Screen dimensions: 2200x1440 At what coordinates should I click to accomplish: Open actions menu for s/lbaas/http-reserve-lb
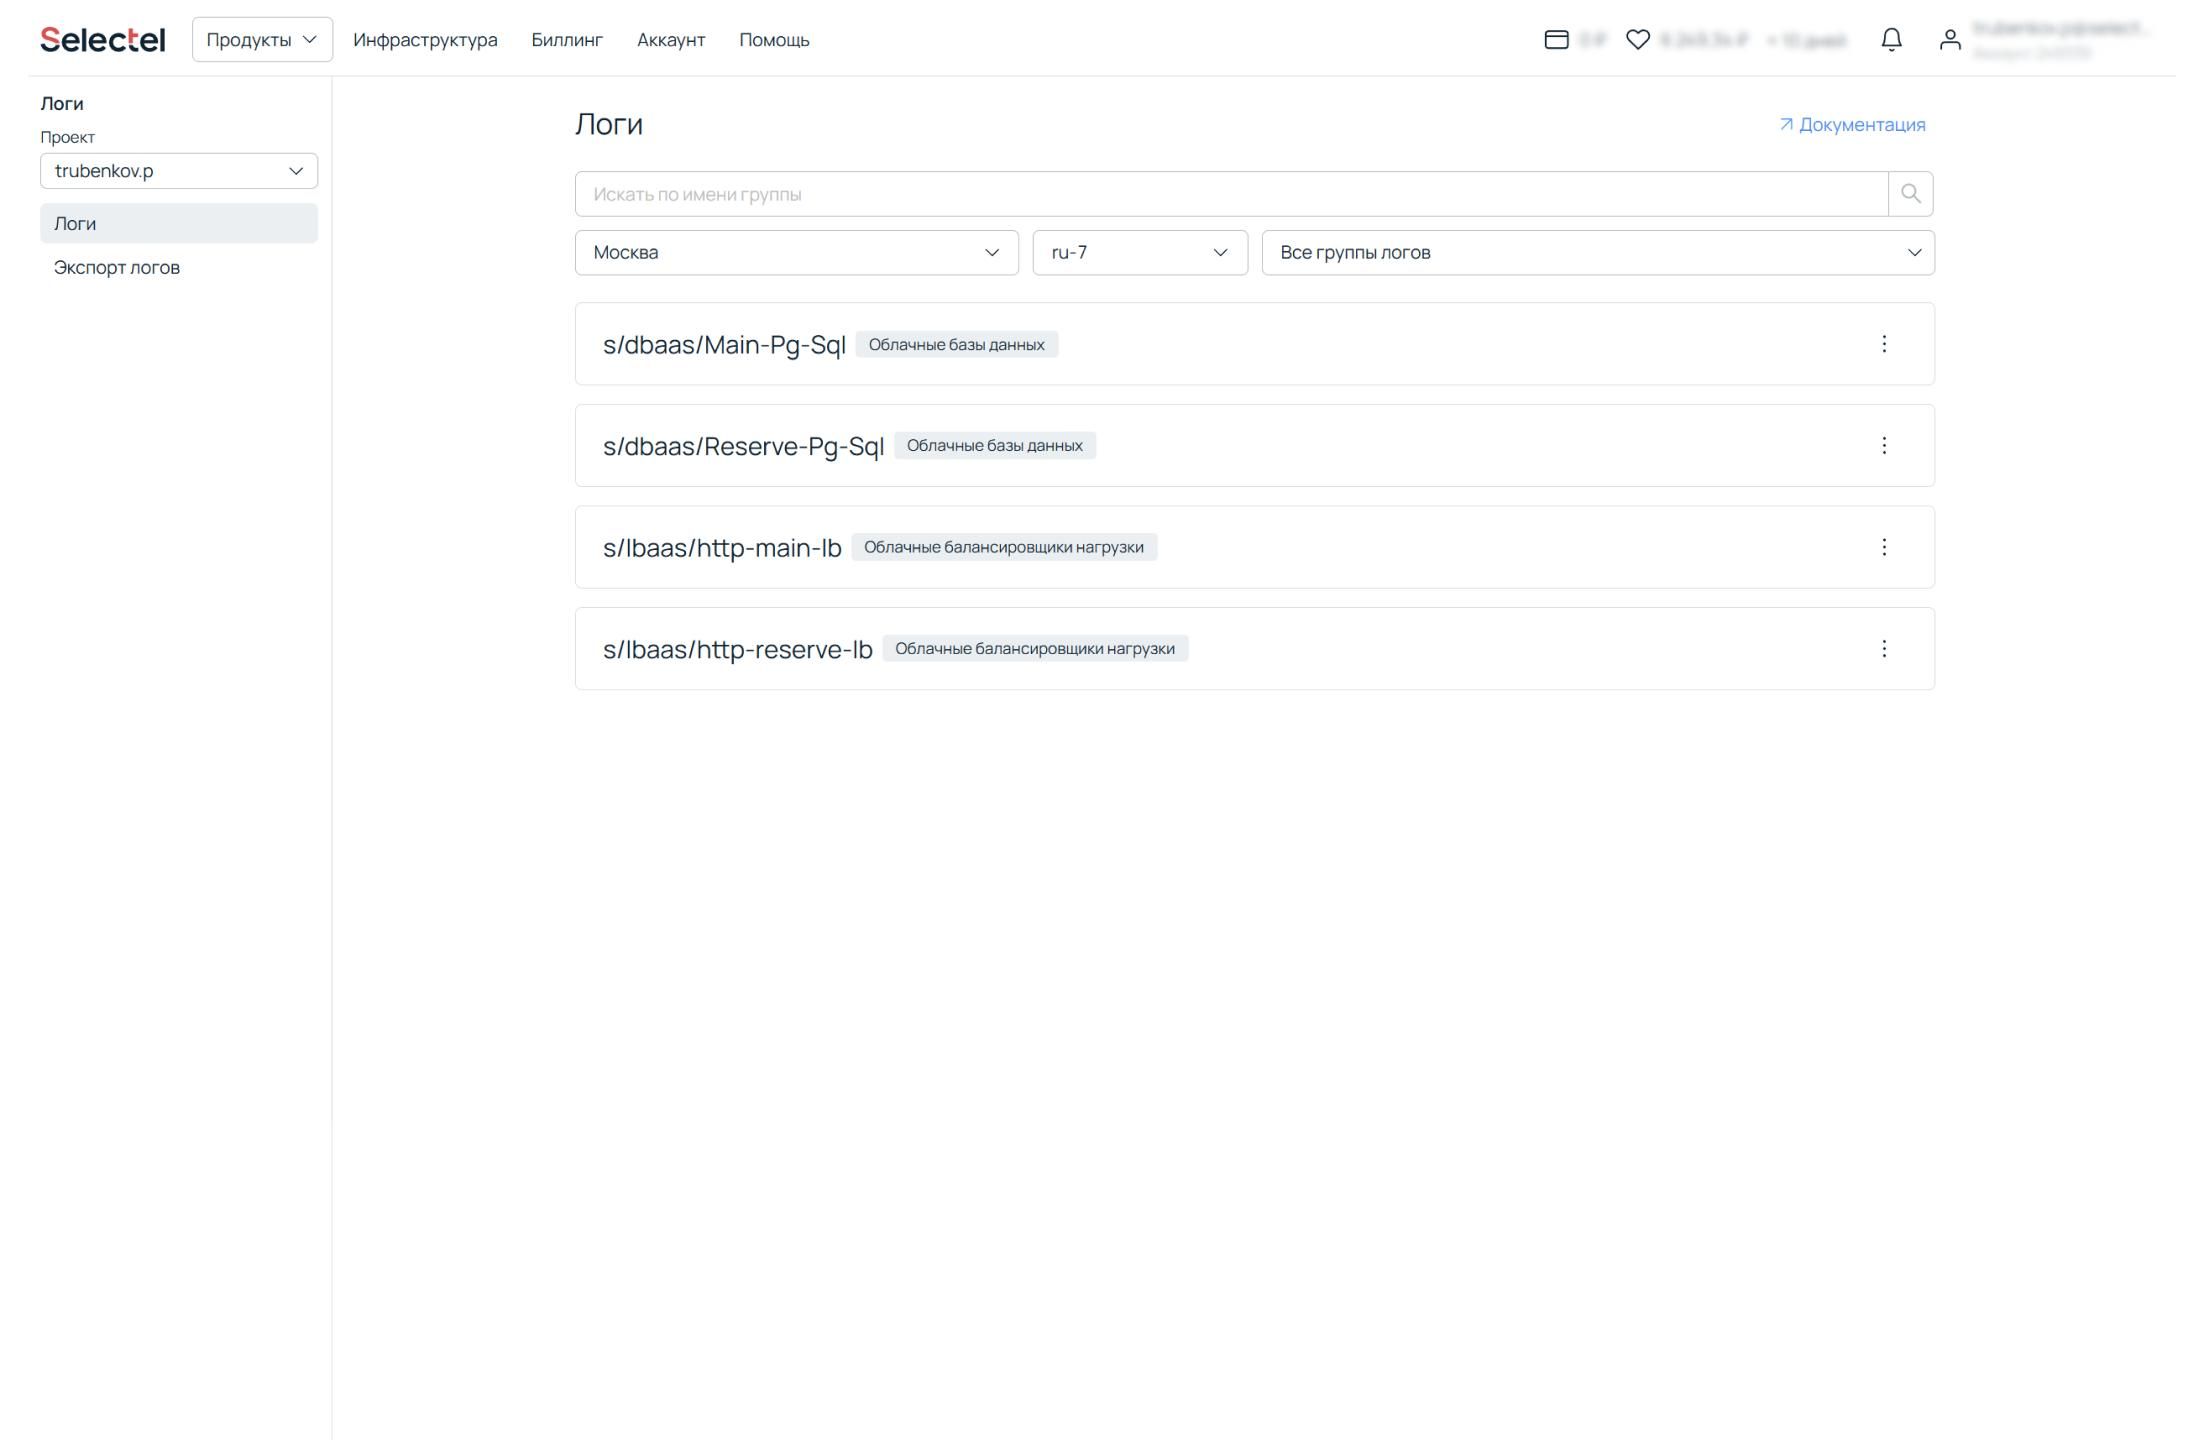point(1884,649)
